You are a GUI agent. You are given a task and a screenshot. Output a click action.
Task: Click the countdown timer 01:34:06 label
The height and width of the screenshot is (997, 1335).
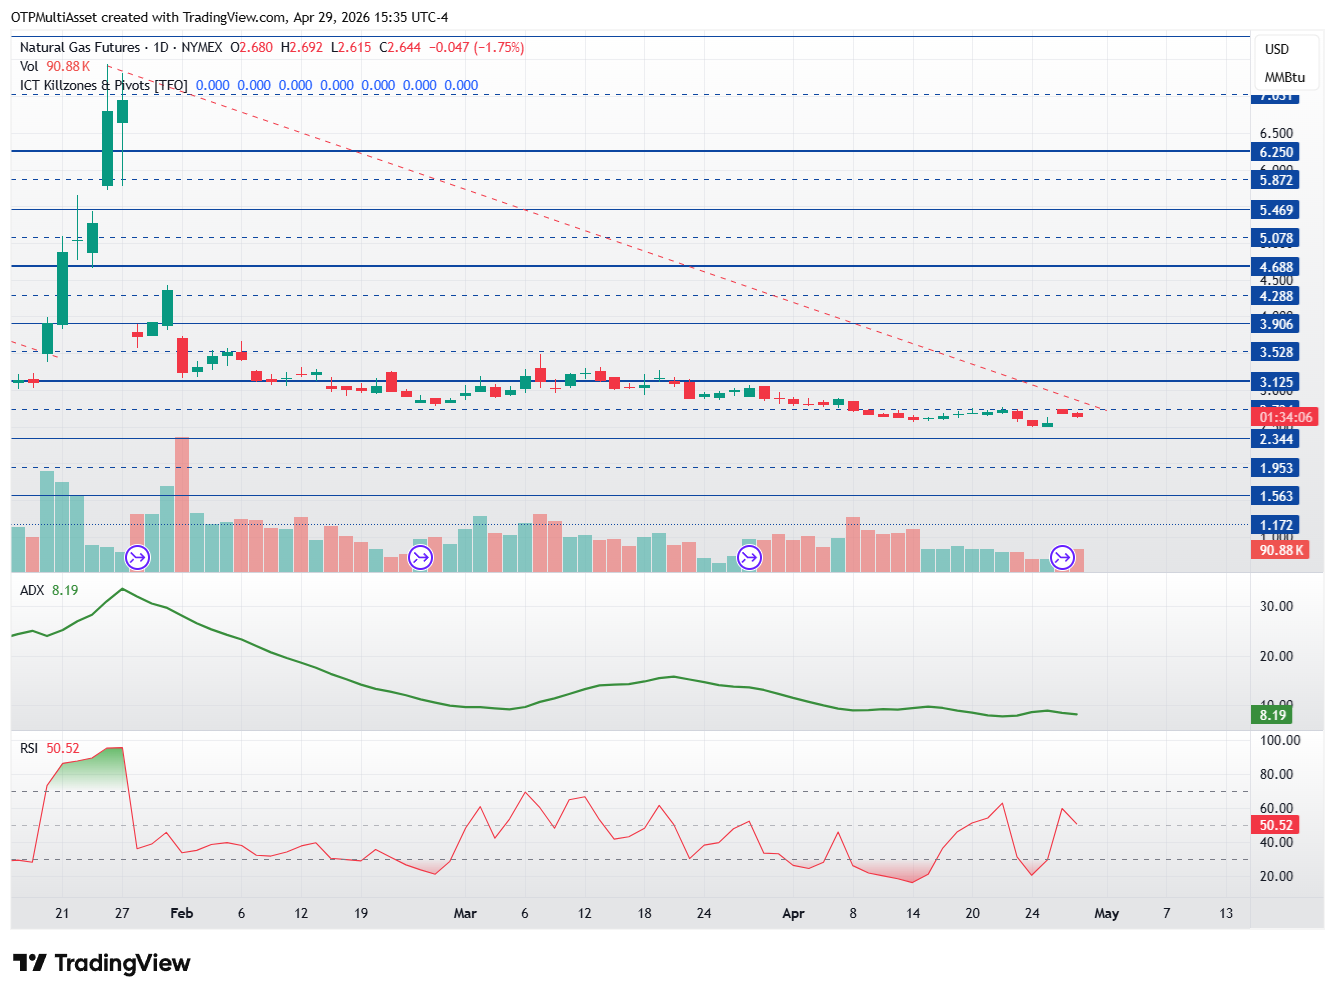(1285, 417)
